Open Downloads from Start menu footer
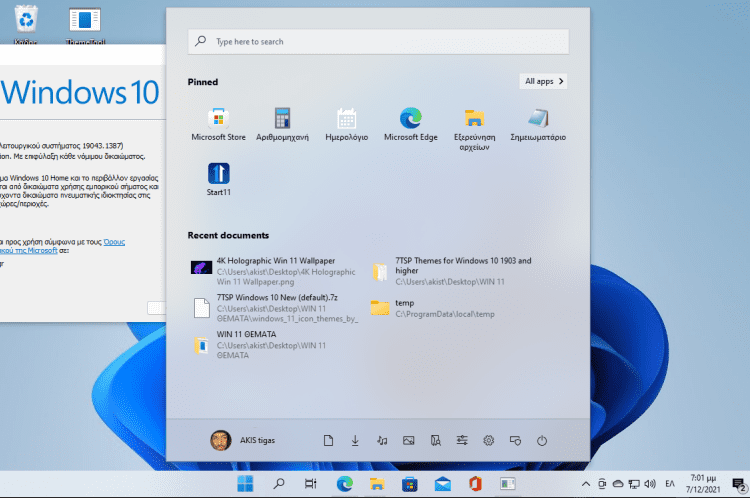This screenshot has height=498, width=750. pos(355,441)
